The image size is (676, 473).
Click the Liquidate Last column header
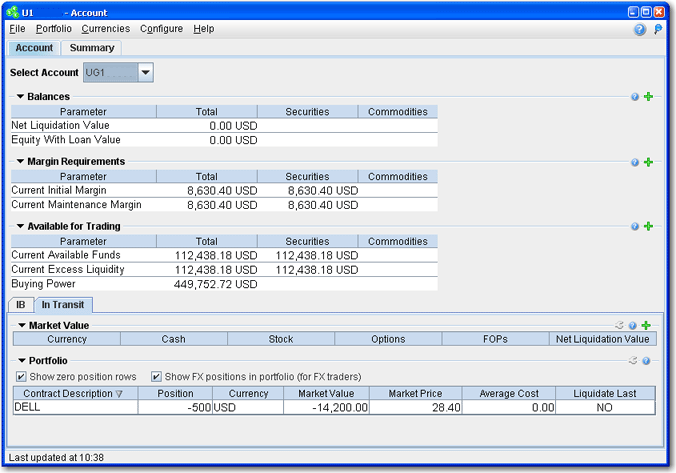pos(605,393)
